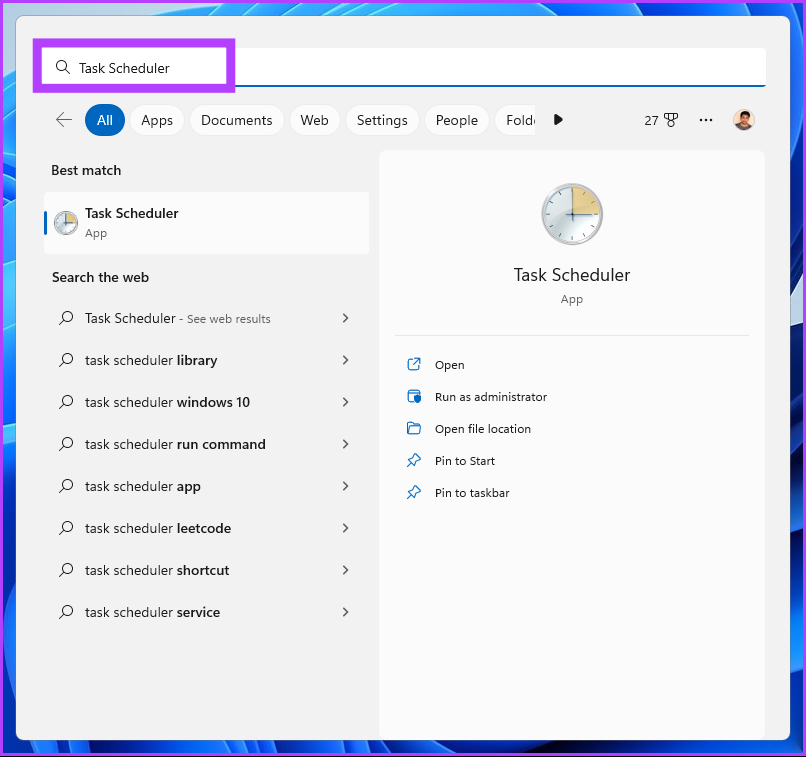Click search icon beside task scheduler app
This screenshot has width=806, height=757.
tap(66, 486)
